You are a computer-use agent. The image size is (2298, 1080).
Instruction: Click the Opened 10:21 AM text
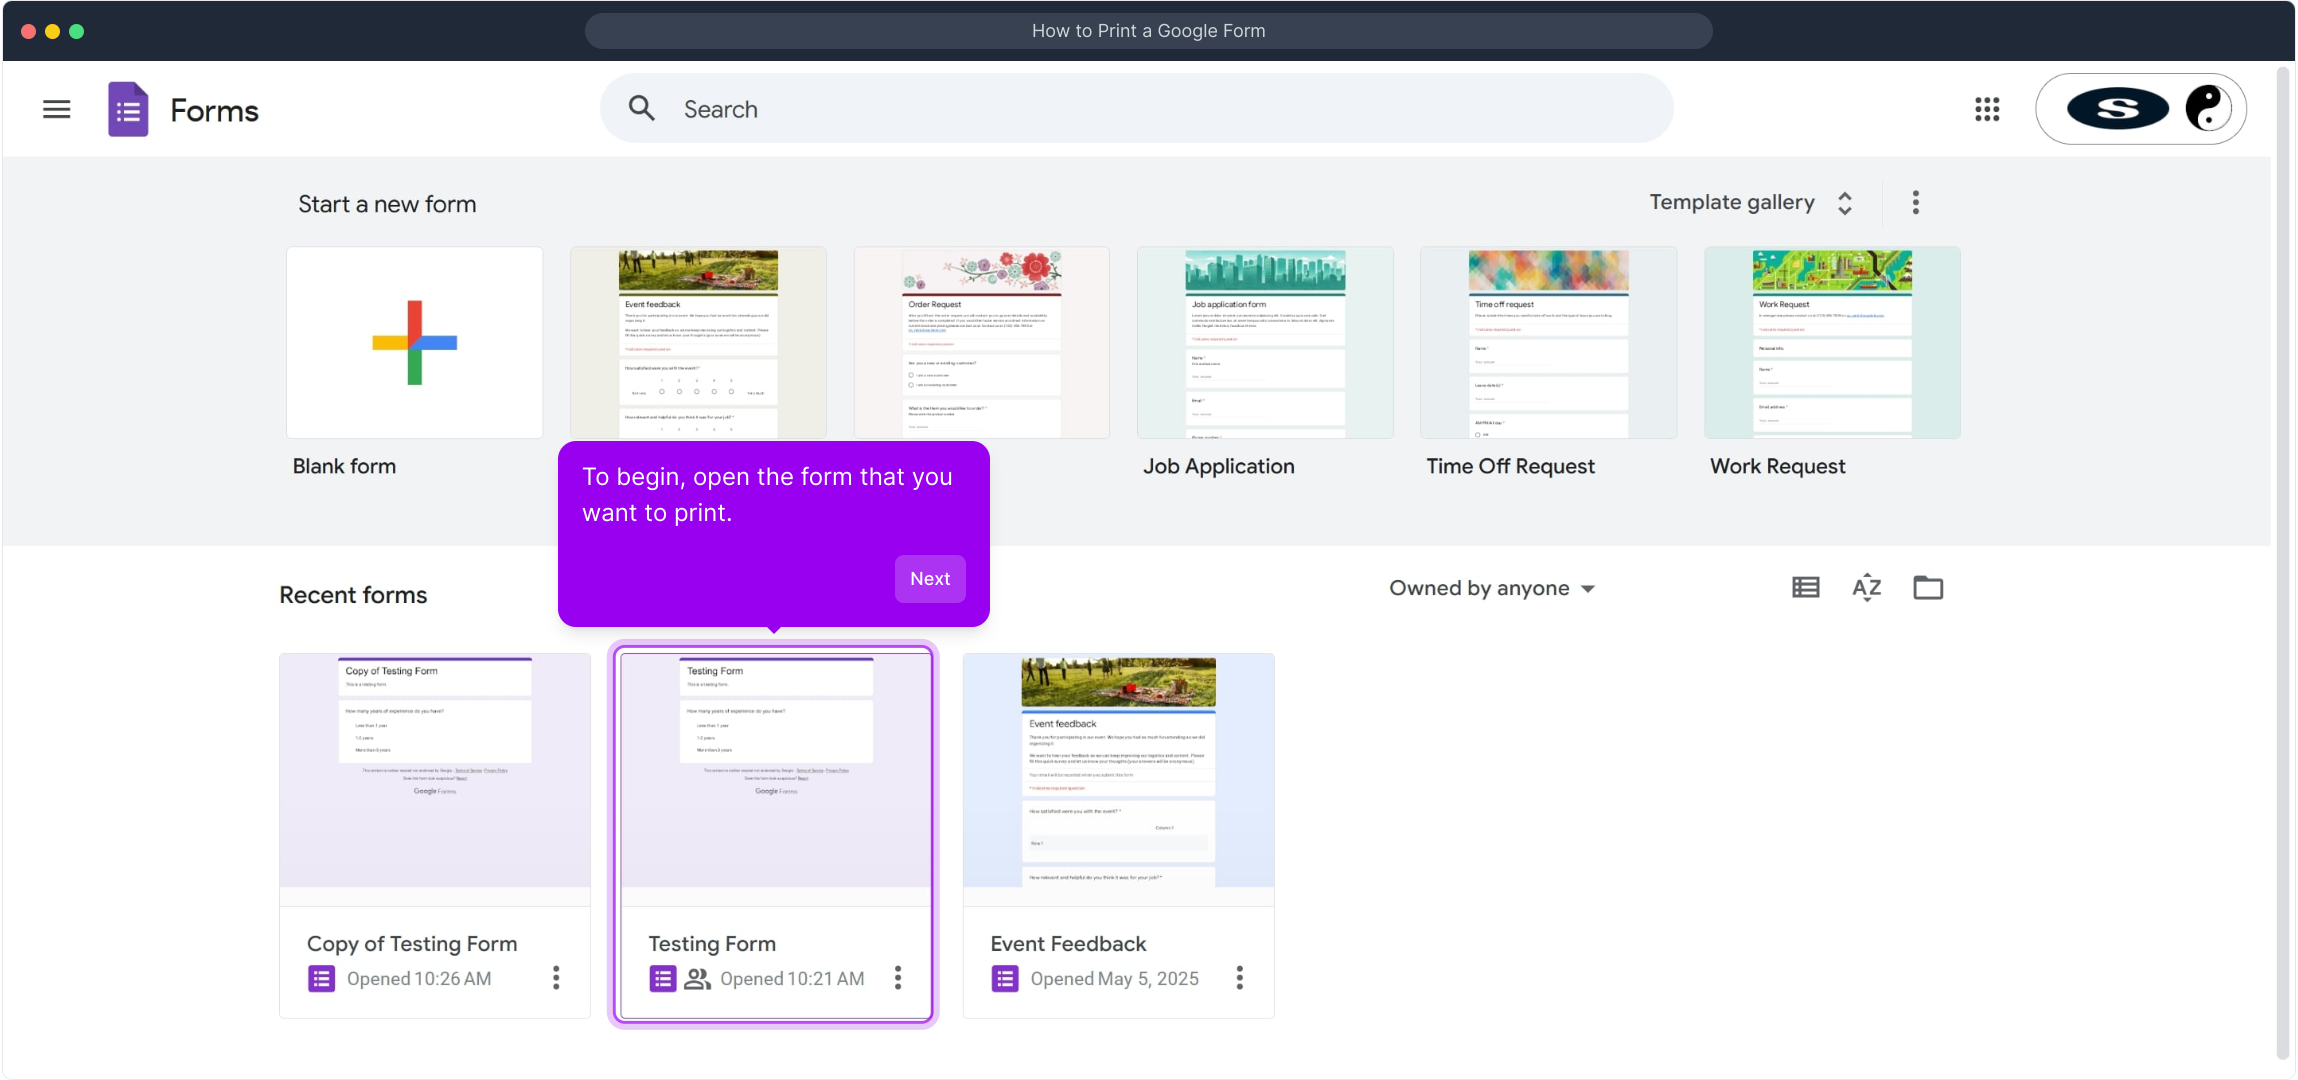792,979
